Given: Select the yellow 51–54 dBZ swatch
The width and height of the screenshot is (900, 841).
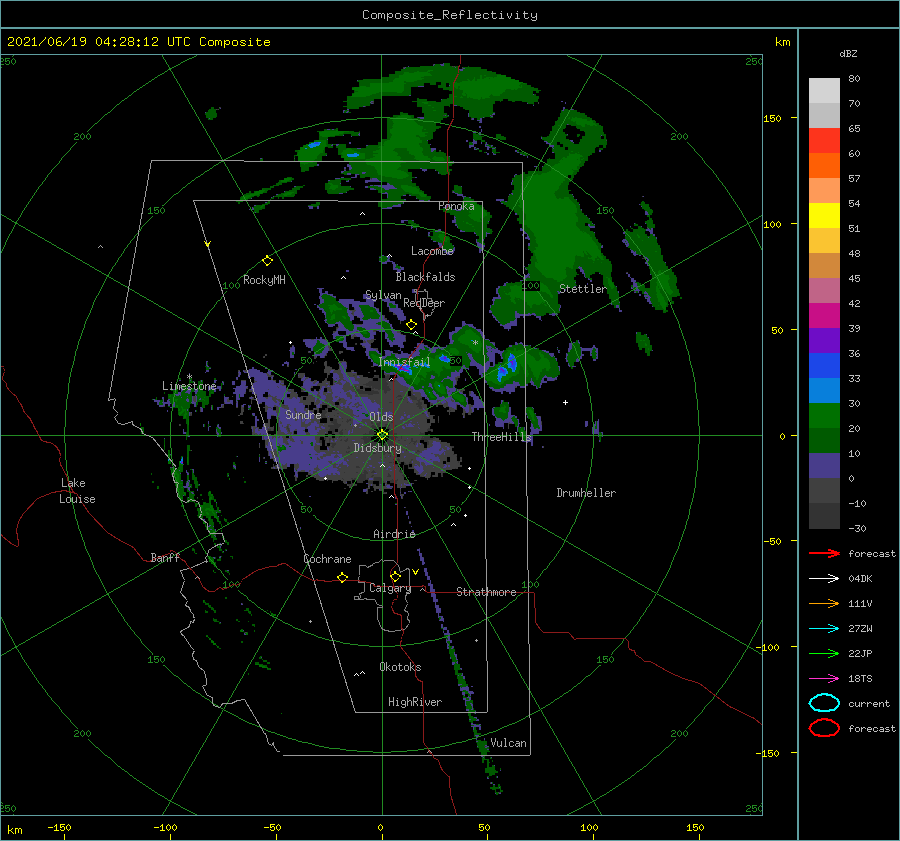Looking at the screenshot, I should pyautogui.click(x=824, y=215).
